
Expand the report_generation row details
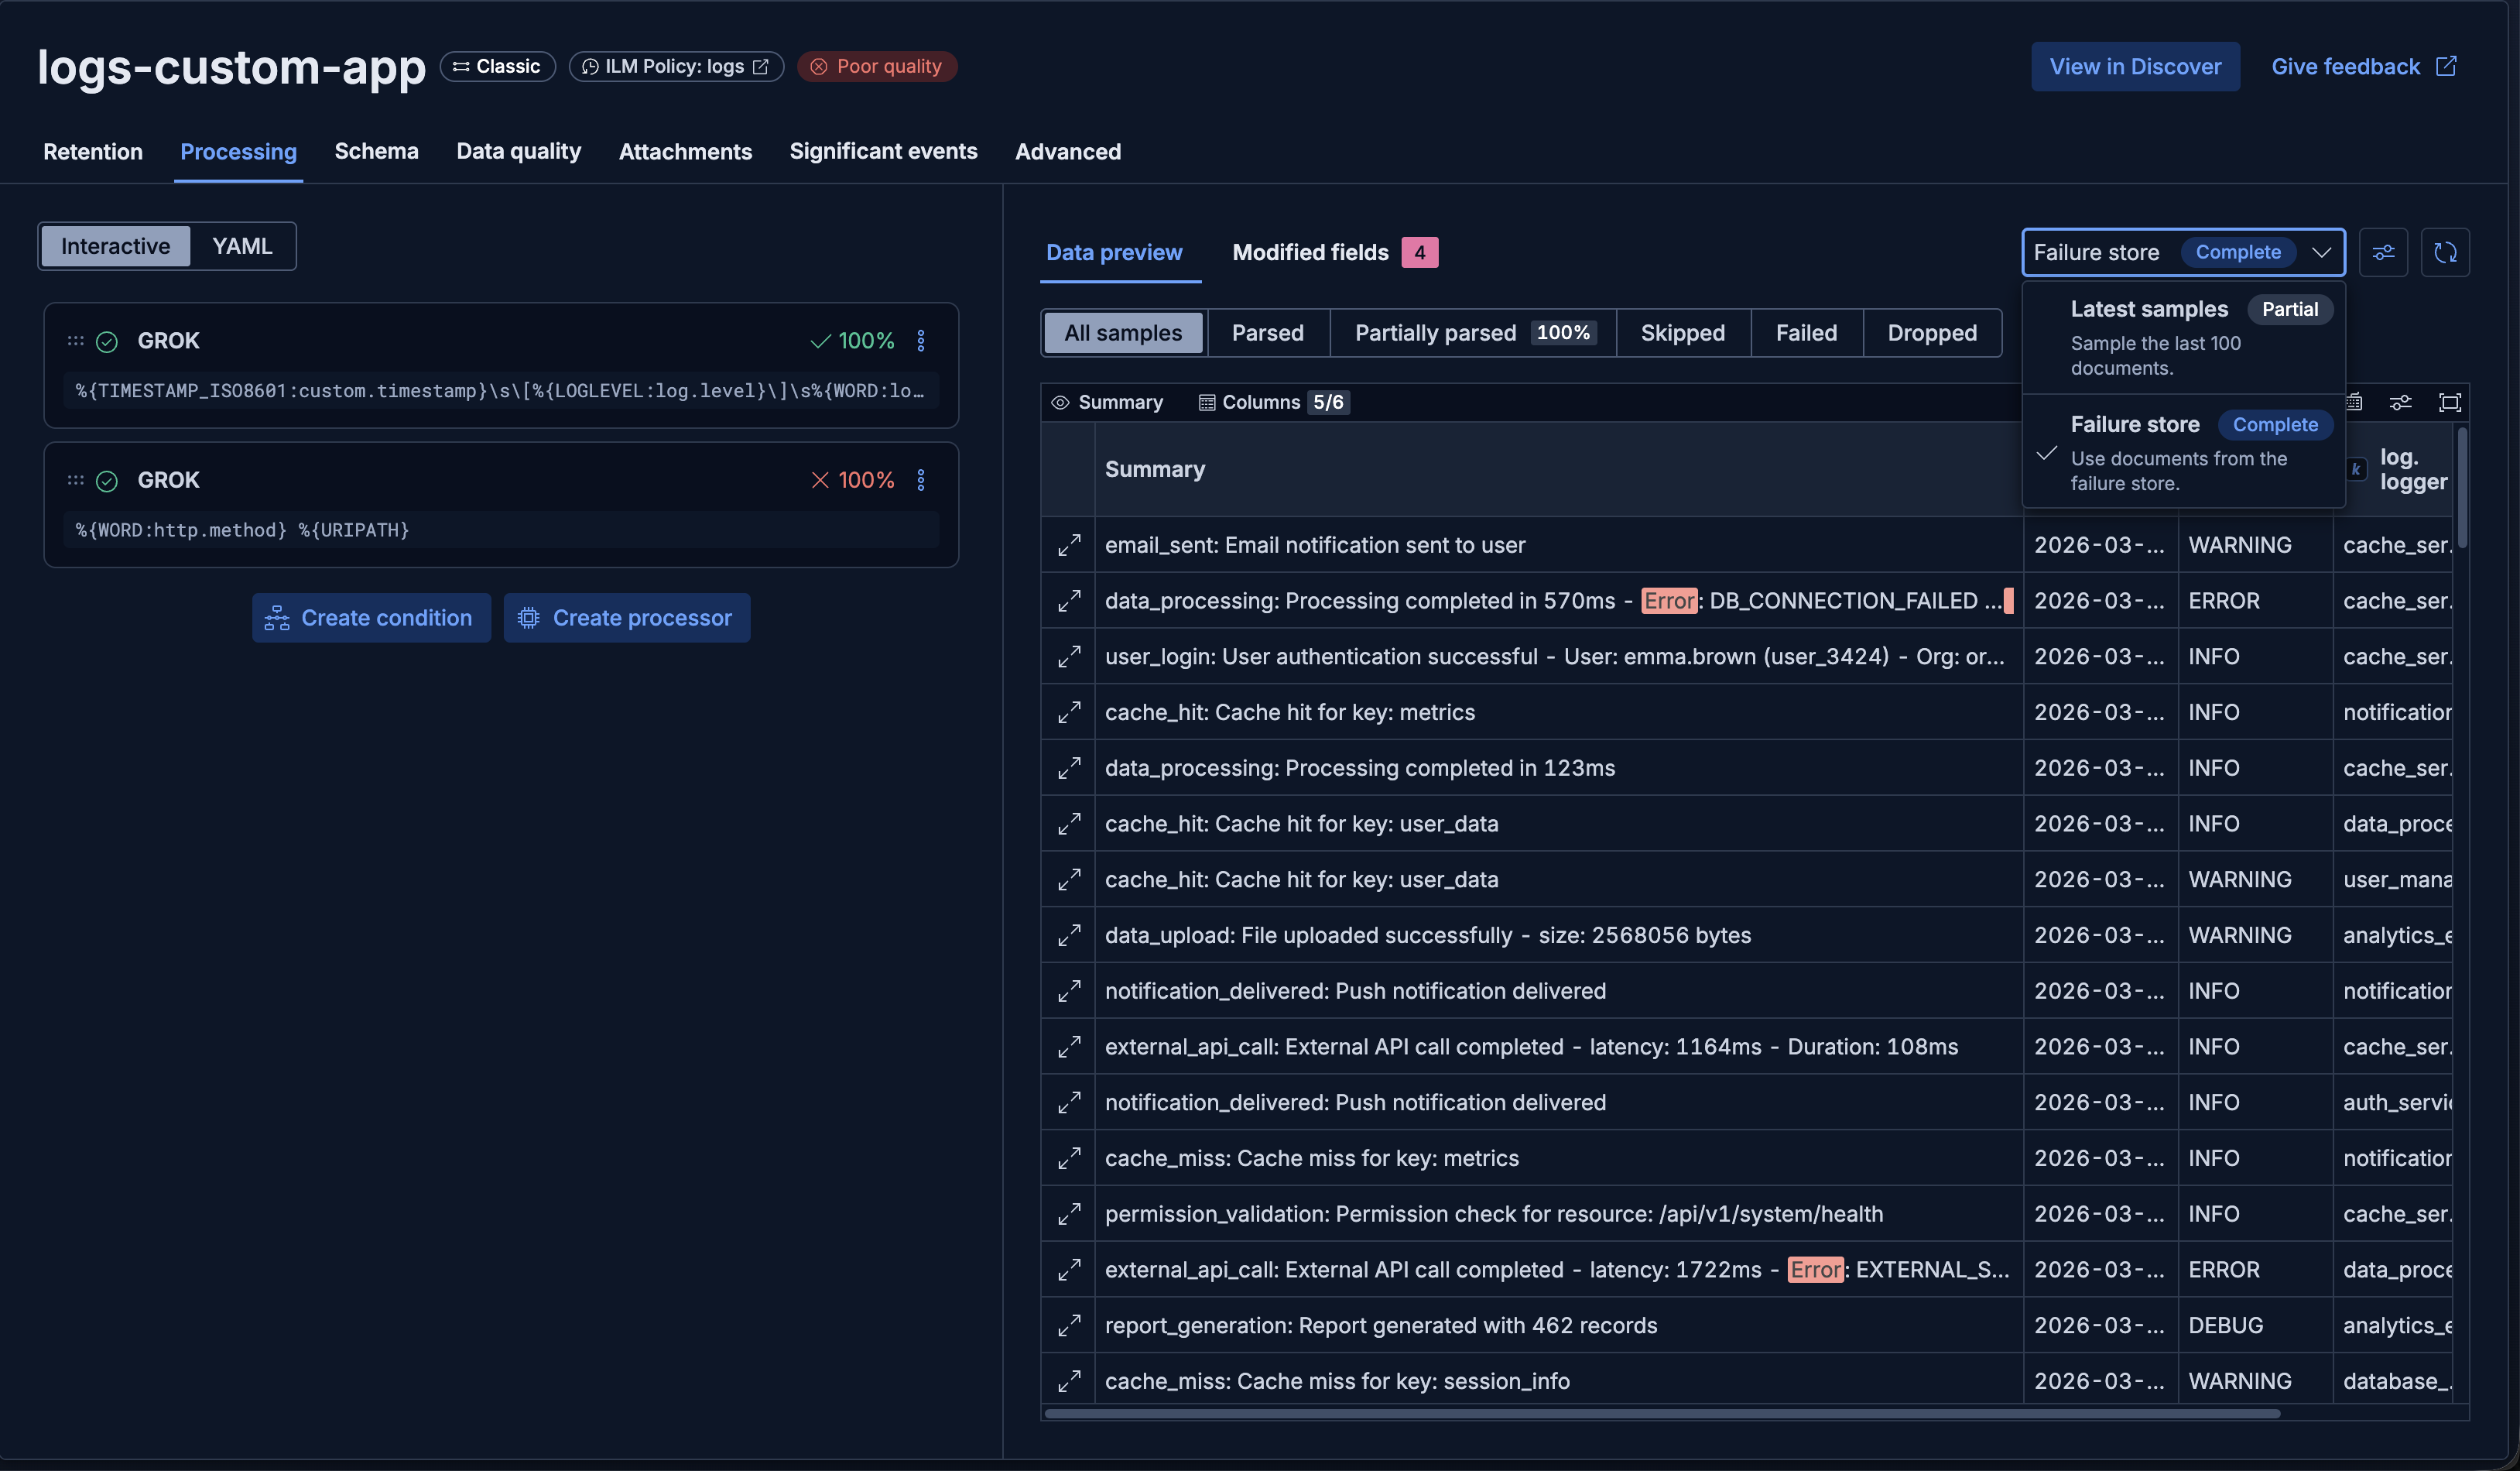[1069, 1325]
